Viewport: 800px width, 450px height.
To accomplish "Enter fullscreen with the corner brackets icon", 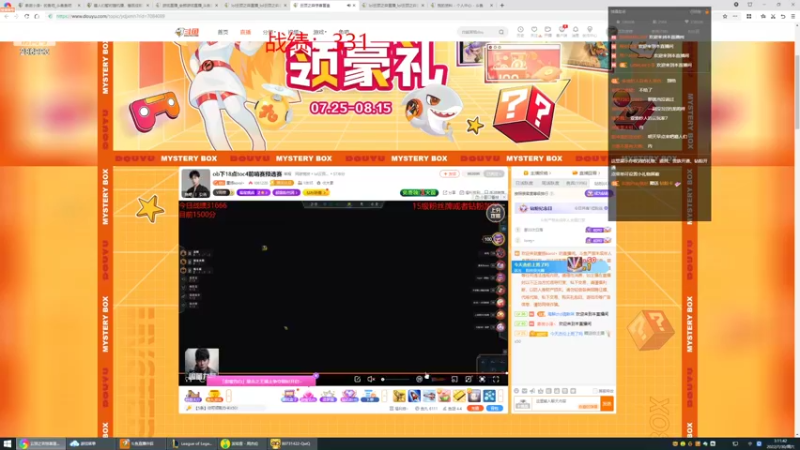I will click(x=496, y=379).
